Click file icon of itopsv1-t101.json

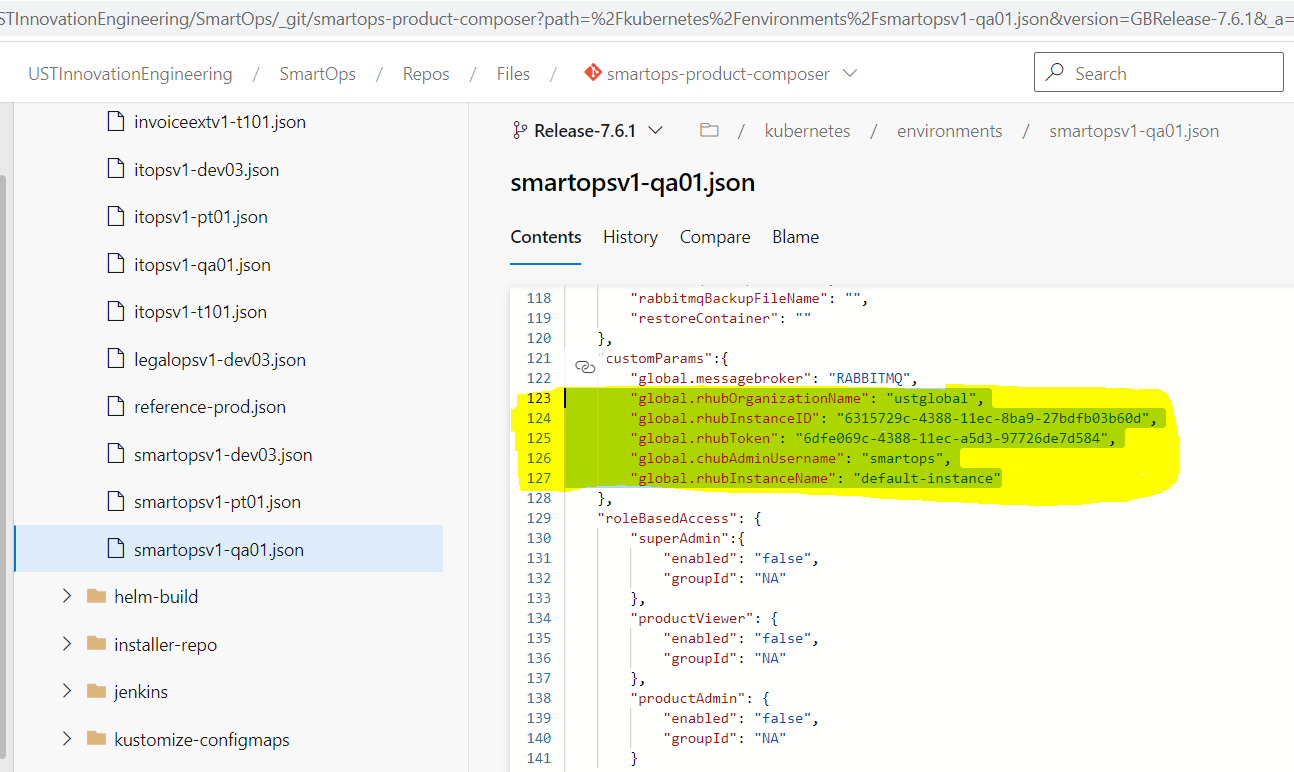(x=115, y=312)
